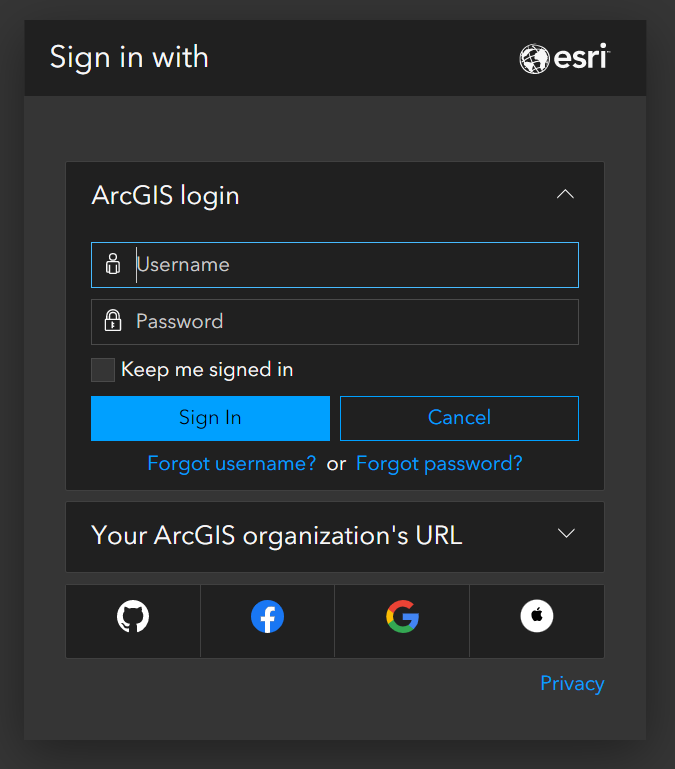This screenshot has width=675, height=769.
Task: Open the Forgot username? link
Action: [232, 464]
